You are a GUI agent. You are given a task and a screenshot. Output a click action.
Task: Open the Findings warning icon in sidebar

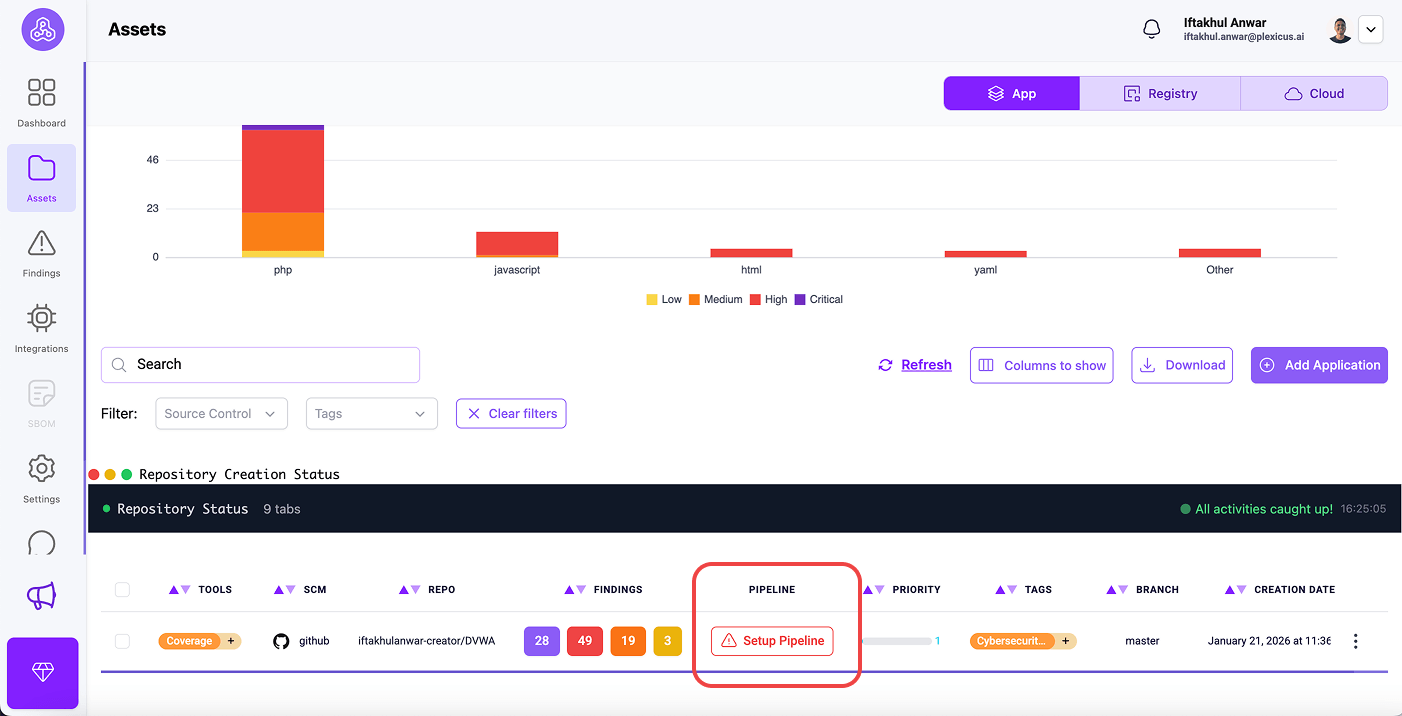pos(41,252)
